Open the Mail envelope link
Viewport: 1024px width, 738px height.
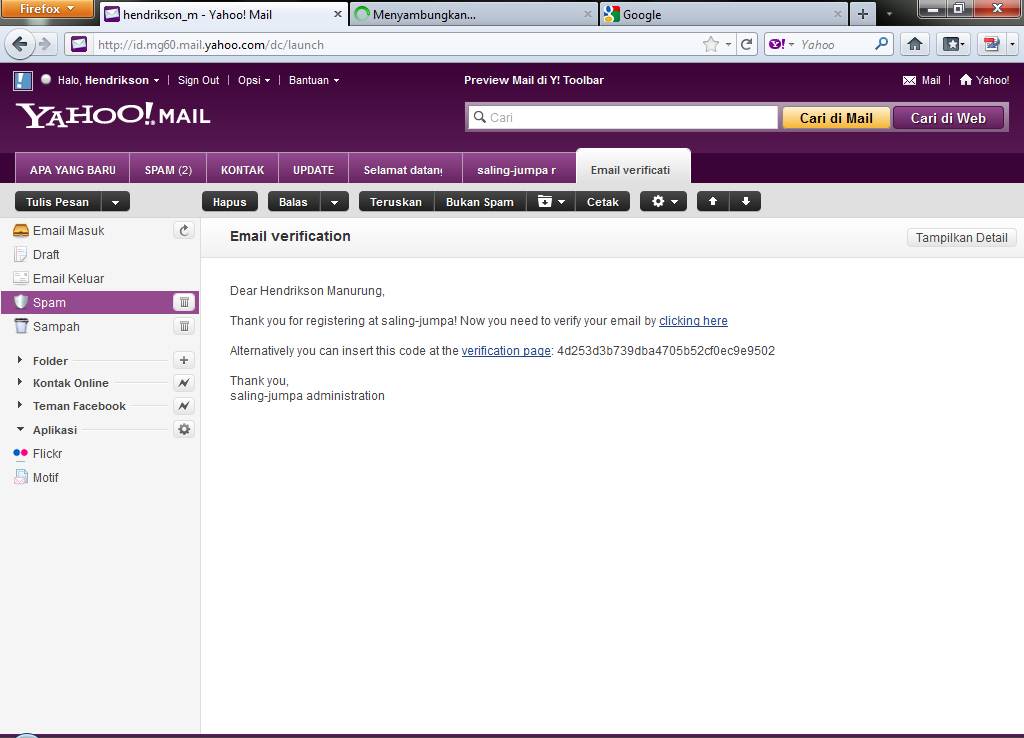pyautogui.click(x=921, y=80)
